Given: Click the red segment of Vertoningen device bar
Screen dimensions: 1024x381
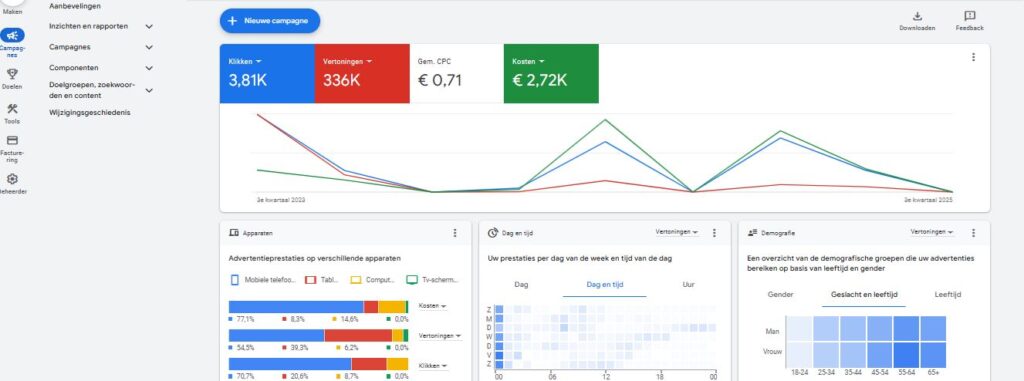Looking at the screenshot, I should [359, 335].
